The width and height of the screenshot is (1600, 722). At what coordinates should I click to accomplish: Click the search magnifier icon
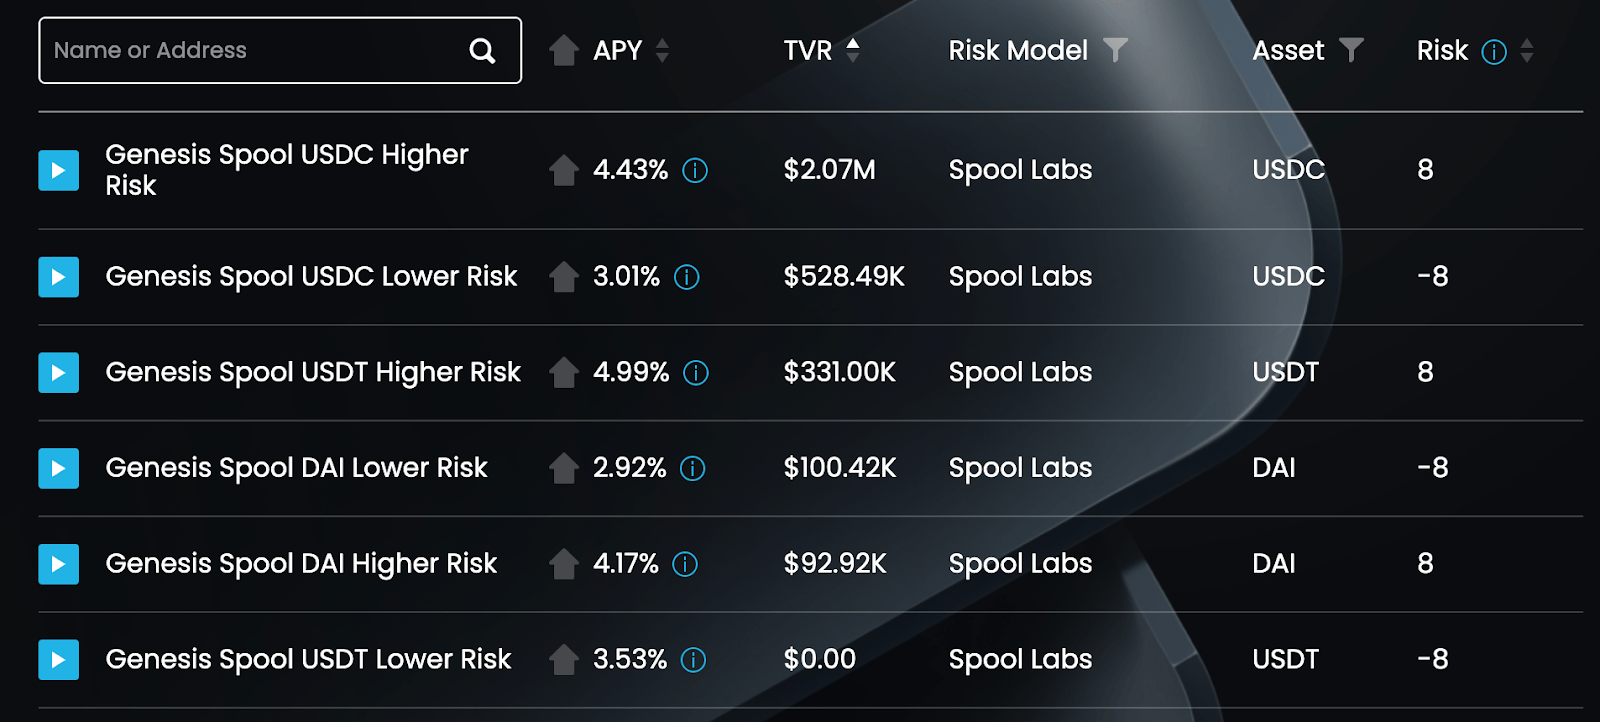tap(482, 51)
